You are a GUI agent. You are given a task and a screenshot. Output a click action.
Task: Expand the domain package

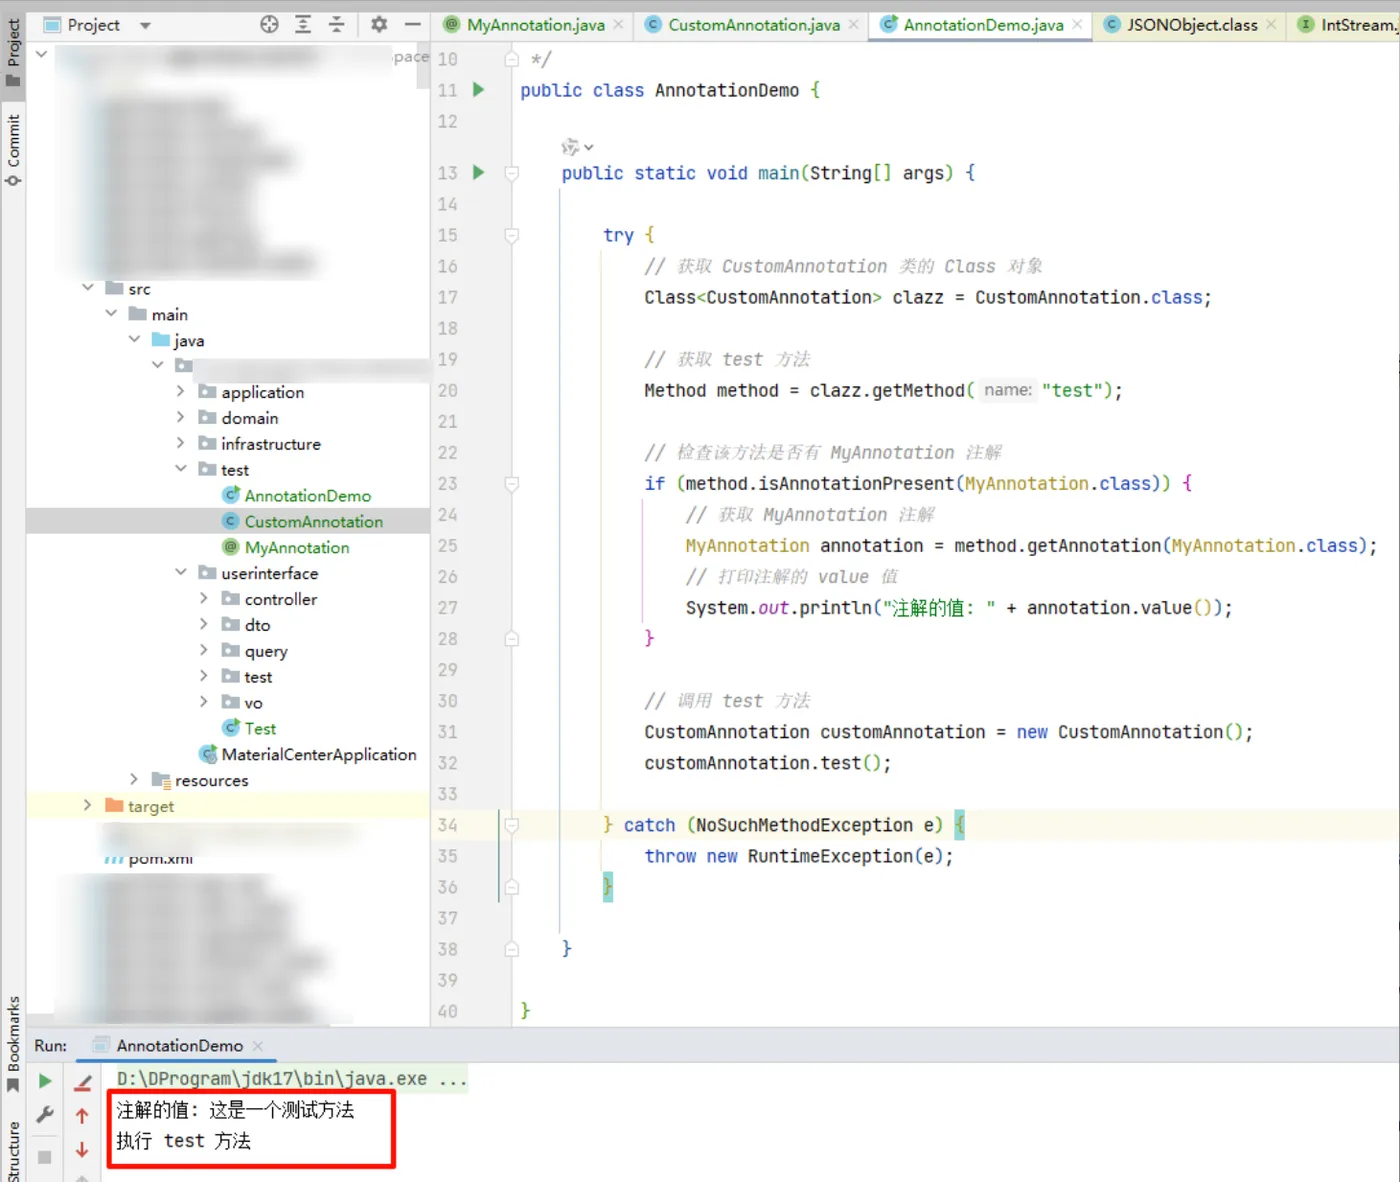(x=180, y=417)
